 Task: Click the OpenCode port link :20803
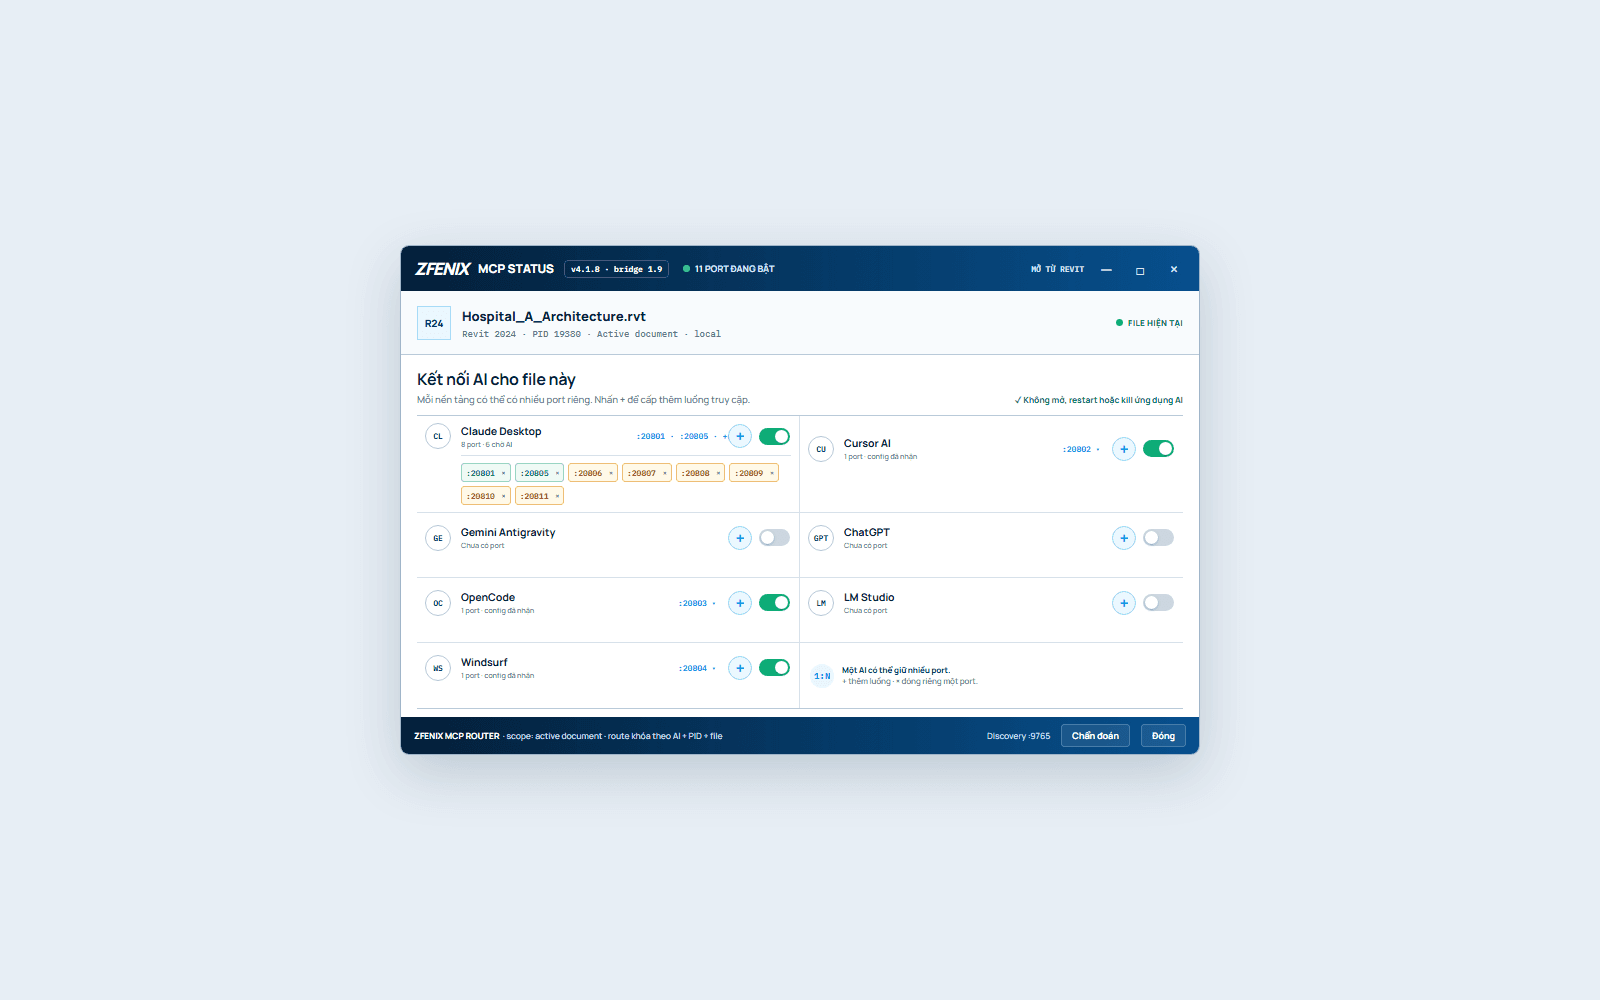point(693,603)
